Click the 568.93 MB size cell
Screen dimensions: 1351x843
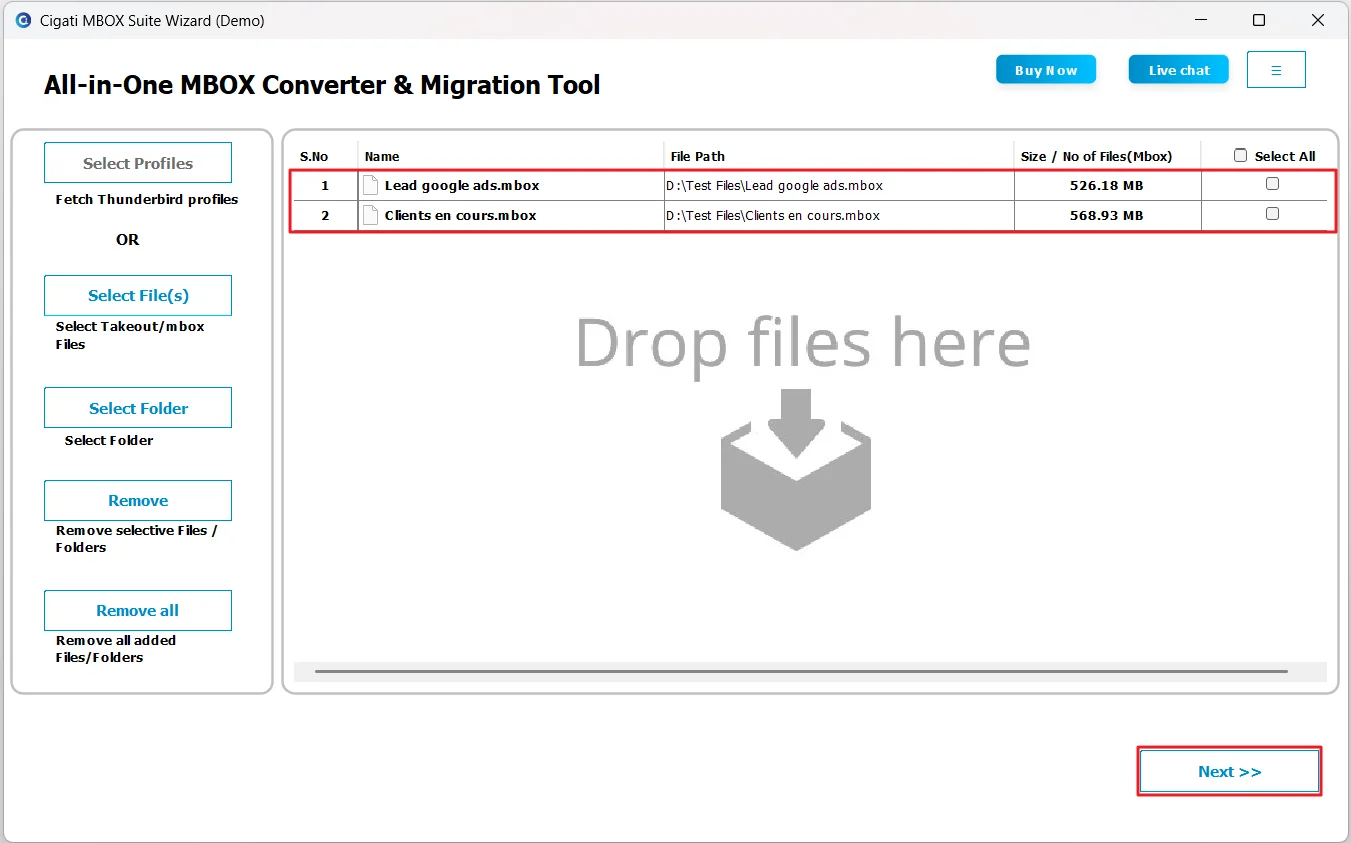(x=1107, y=215)
